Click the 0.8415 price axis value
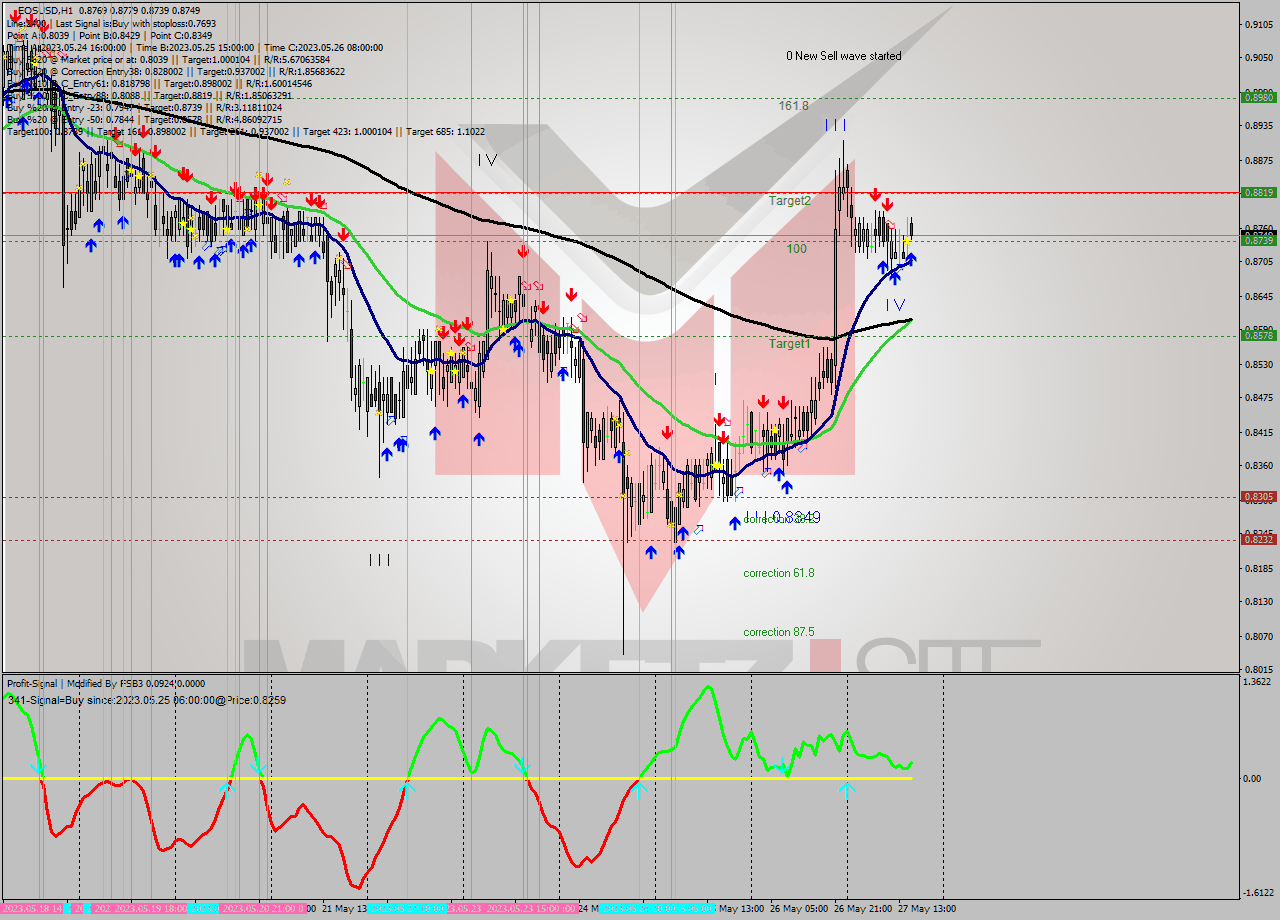This screenshot has width=1280, height=920. [1258, 432]
